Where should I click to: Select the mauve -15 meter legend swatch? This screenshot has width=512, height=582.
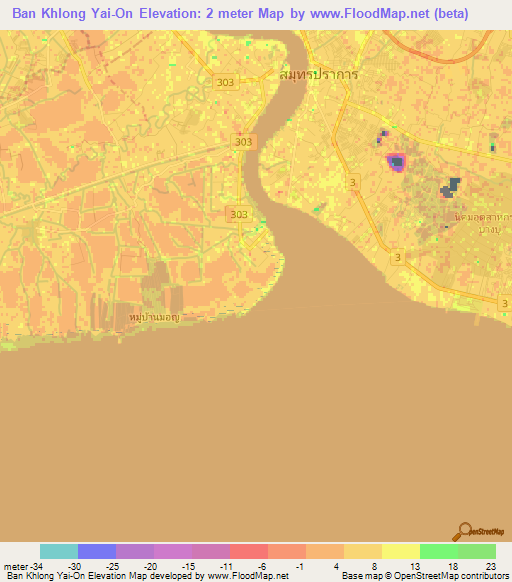(x=211, y=551)
